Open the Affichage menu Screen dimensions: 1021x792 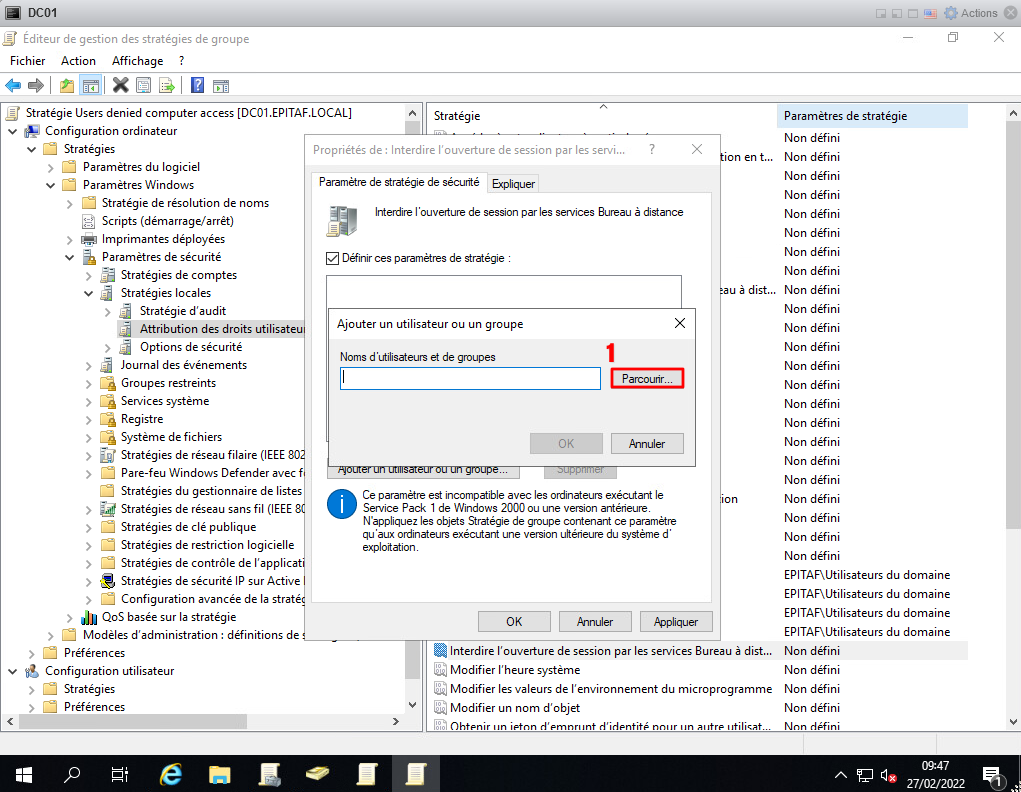click(x=137, y=61)
